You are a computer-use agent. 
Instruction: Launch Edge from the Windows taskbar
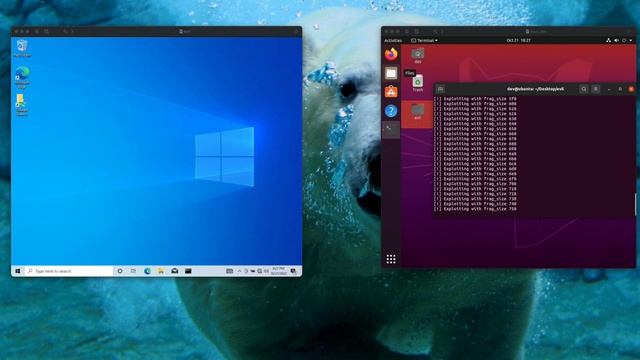[x=147, y=271]
